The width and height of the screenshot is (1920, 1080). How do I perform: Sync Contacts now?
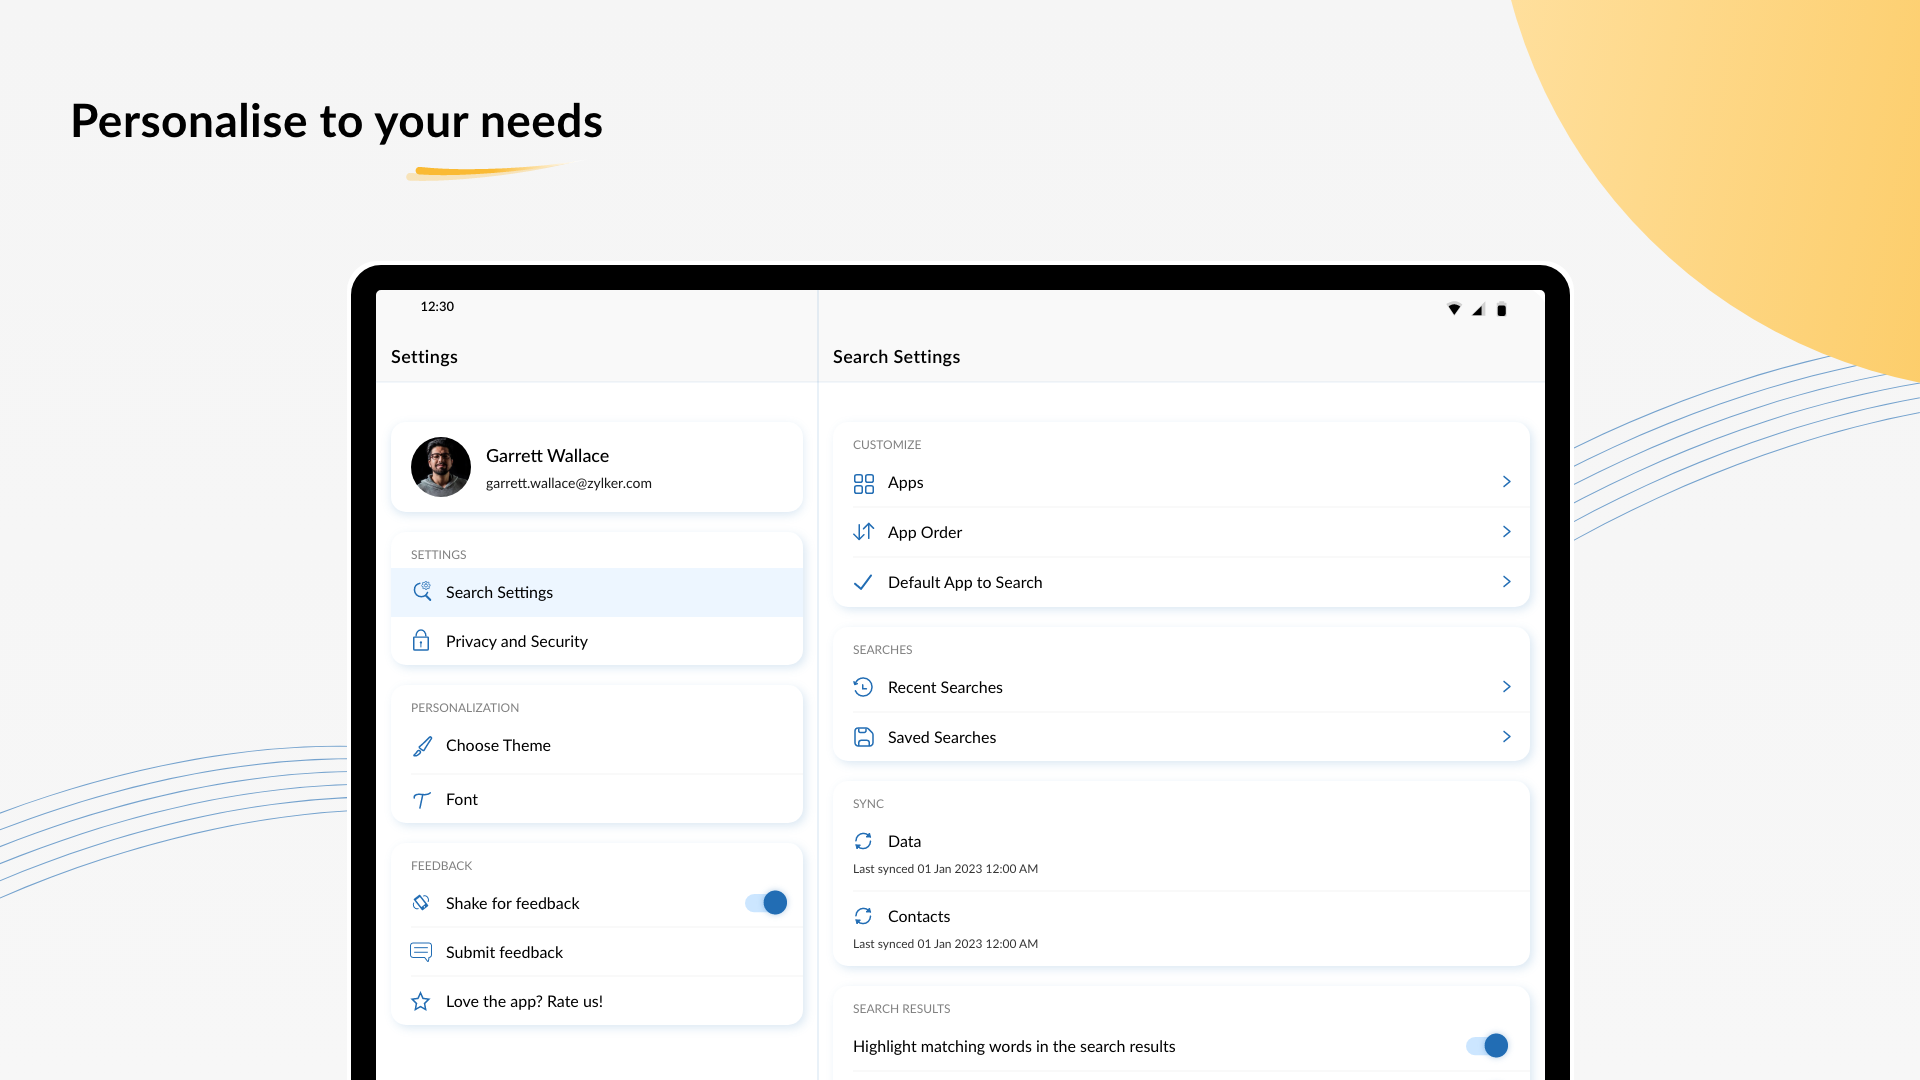click(1181, 928)
